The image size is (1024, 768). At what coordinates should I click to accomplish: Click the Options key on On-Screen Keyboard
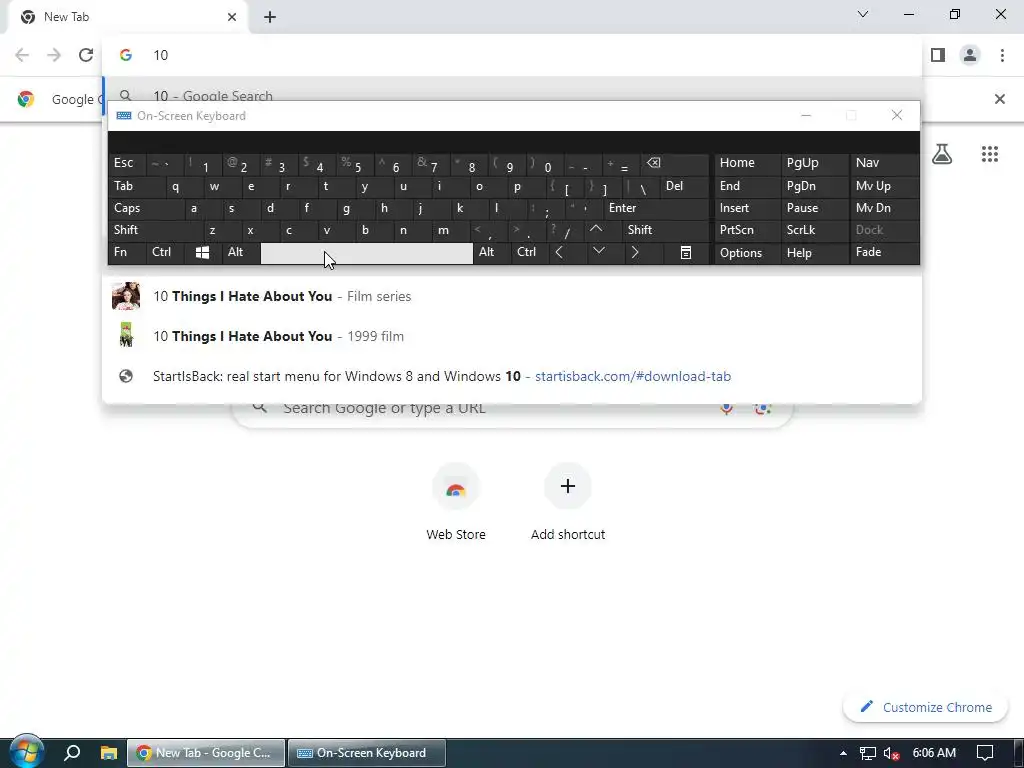[x=747, y=253]
